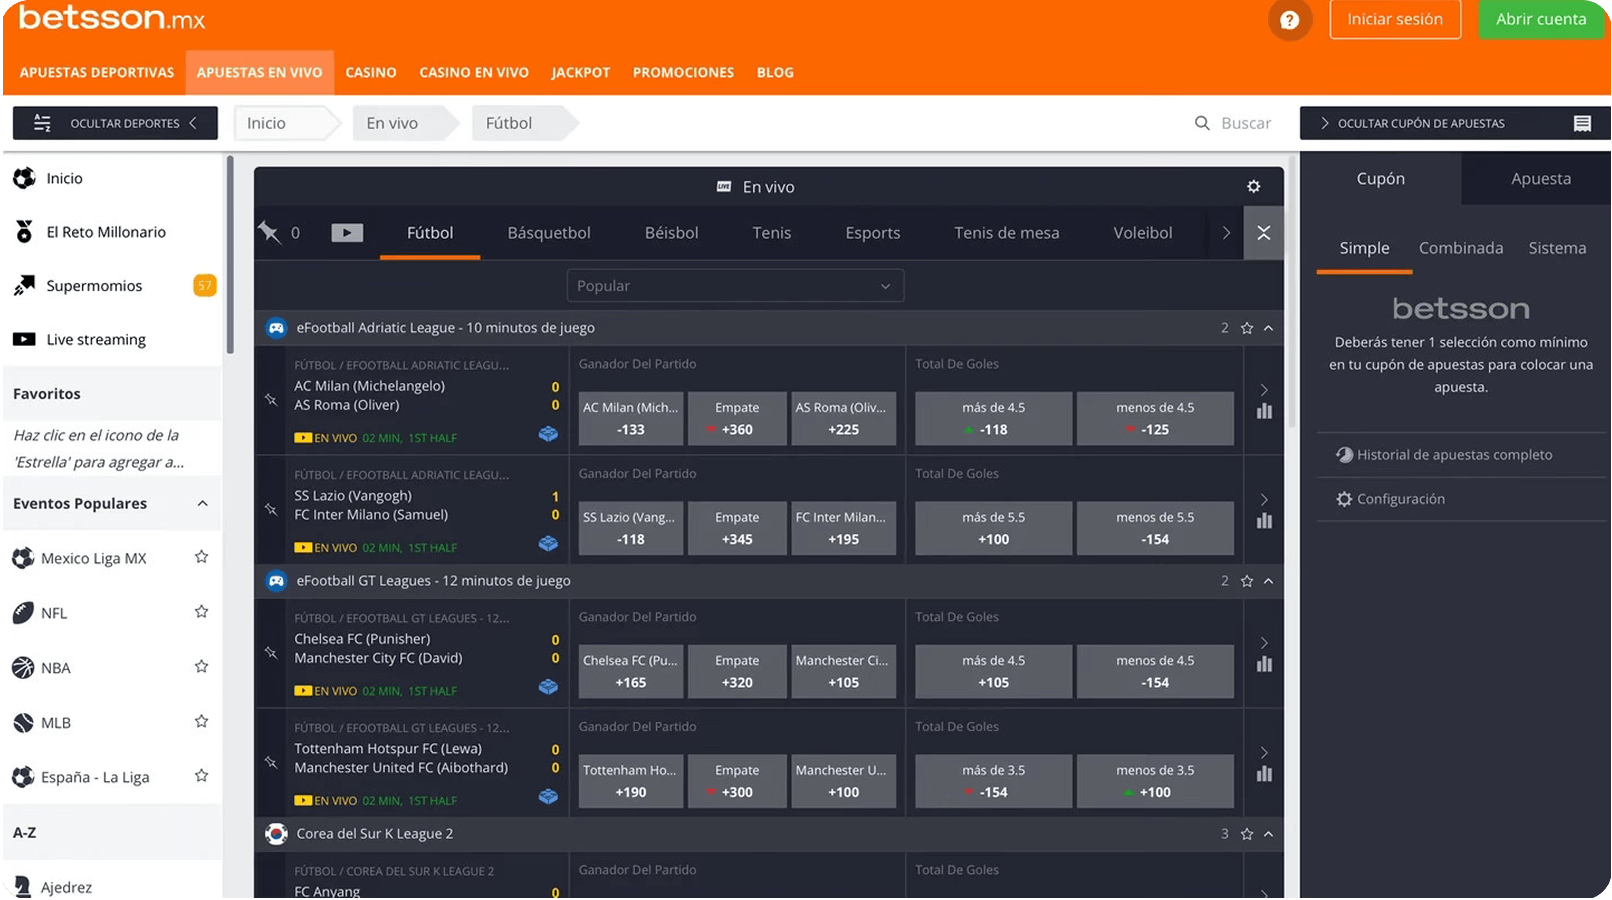Select the Combinada bet type tab

pyautogui.click(x=1461, y=248)
